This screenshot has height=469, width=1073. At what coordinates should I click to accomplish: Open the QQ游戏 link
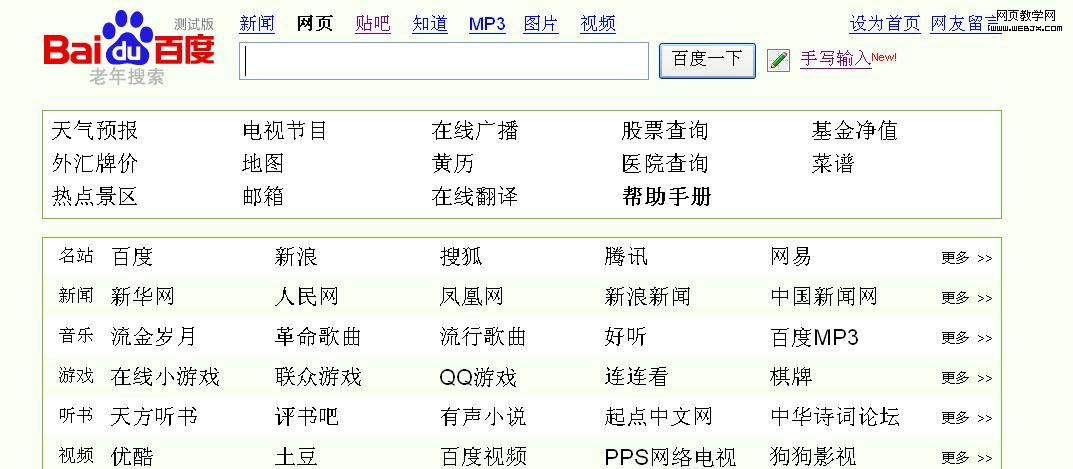click(x=478, y=377)
